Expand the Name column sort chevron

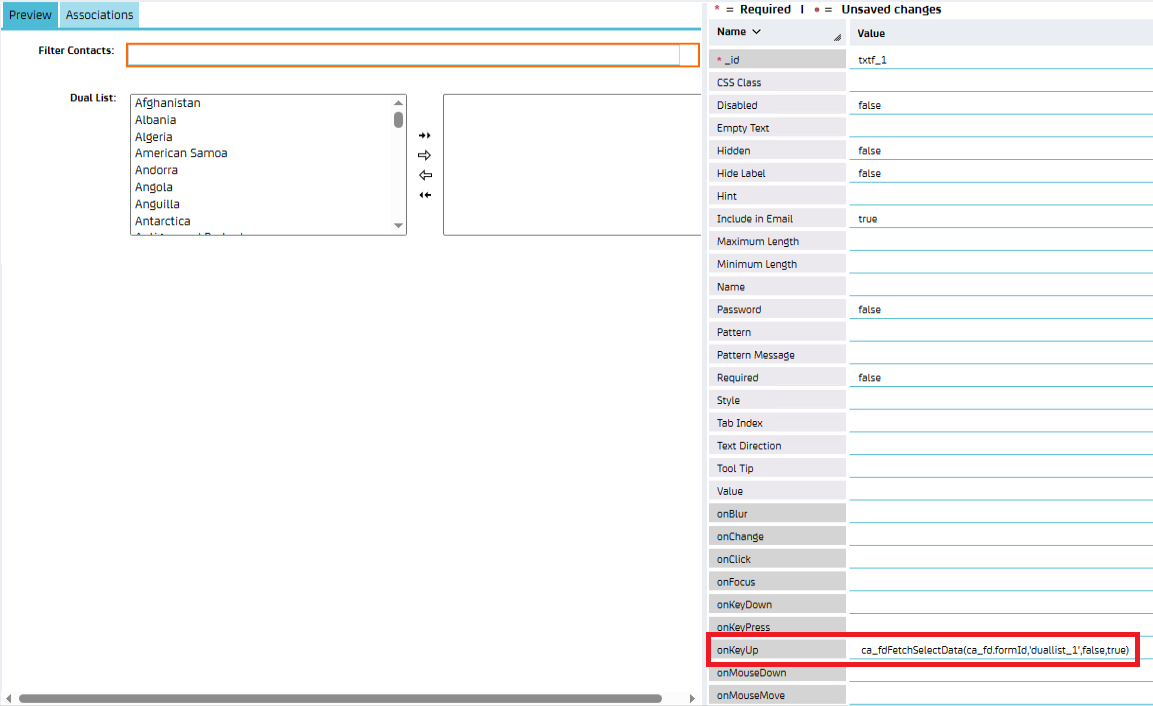[x=756, y=32]
